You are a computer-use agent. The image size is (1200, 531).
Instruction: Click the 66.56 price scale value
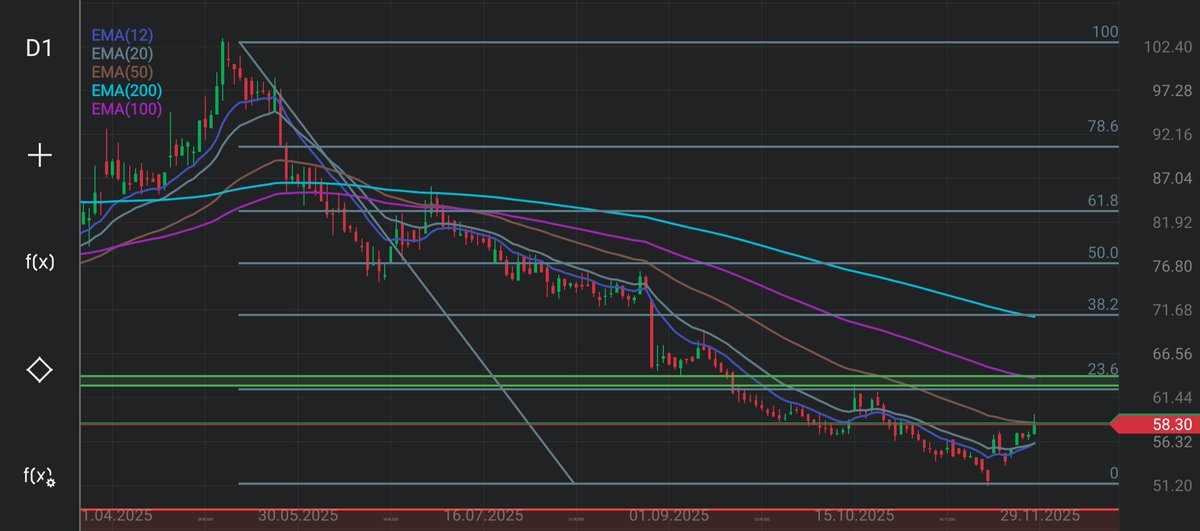point(1170,354)
